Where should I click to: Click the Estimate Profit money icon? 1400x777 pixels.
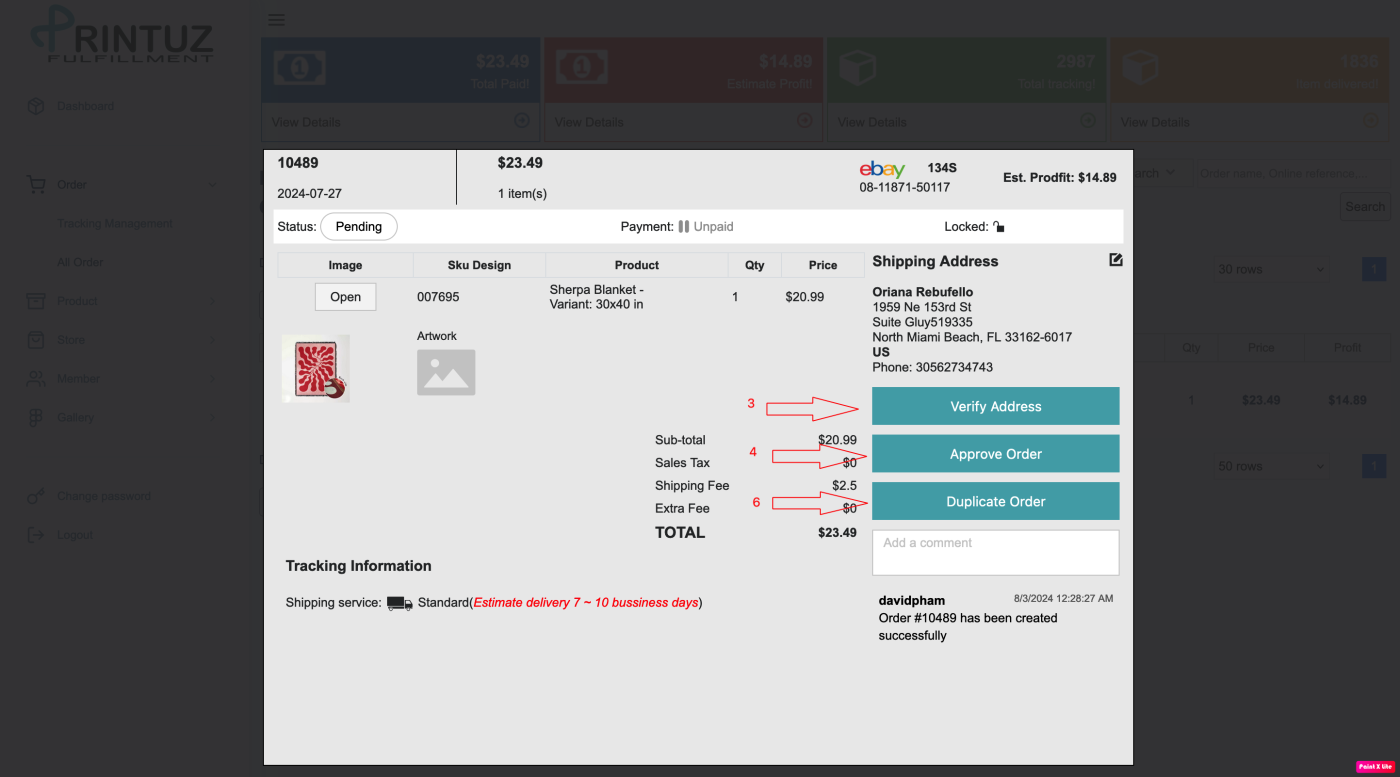(581, 69)
